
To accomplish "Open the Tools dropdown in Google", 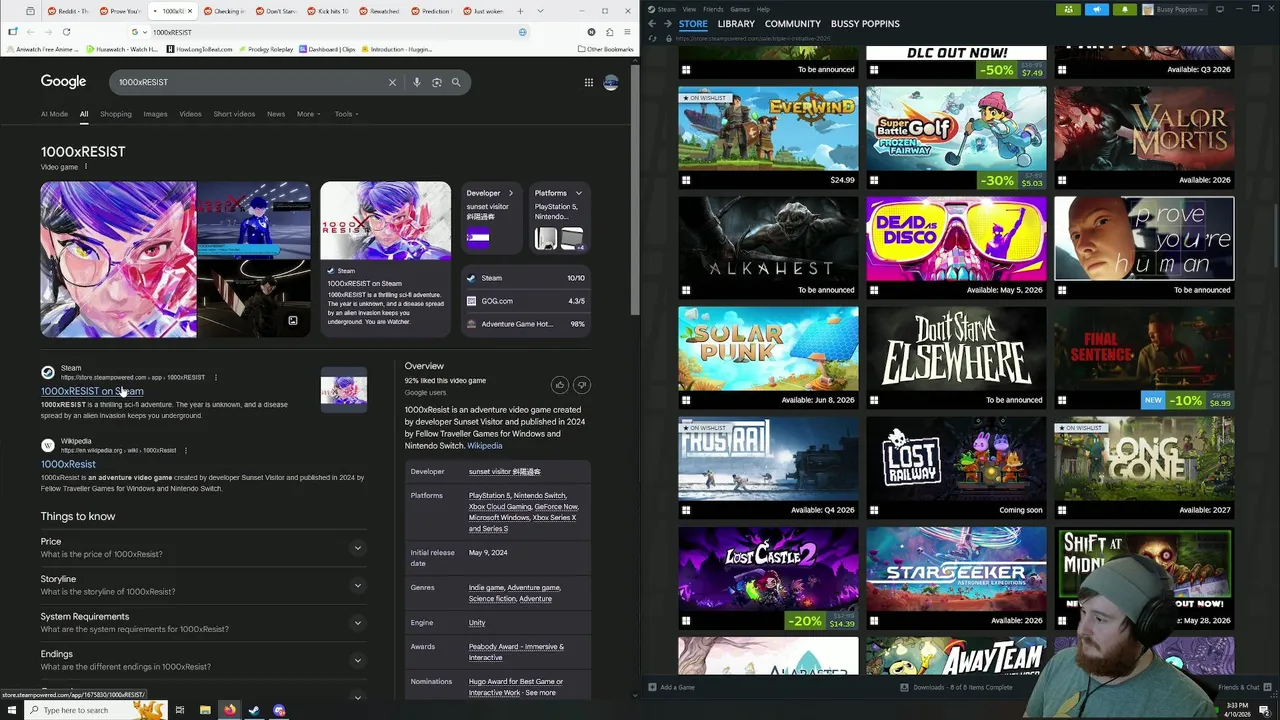I will tap(346, 114).
